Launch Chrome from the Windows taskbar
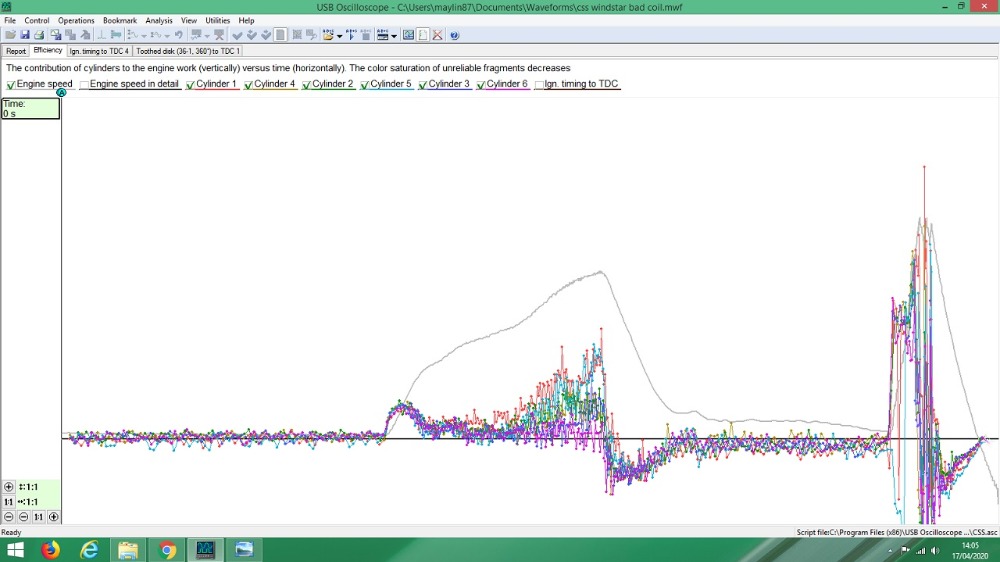Screen dimensions: 1000x562 pos(167,550)
